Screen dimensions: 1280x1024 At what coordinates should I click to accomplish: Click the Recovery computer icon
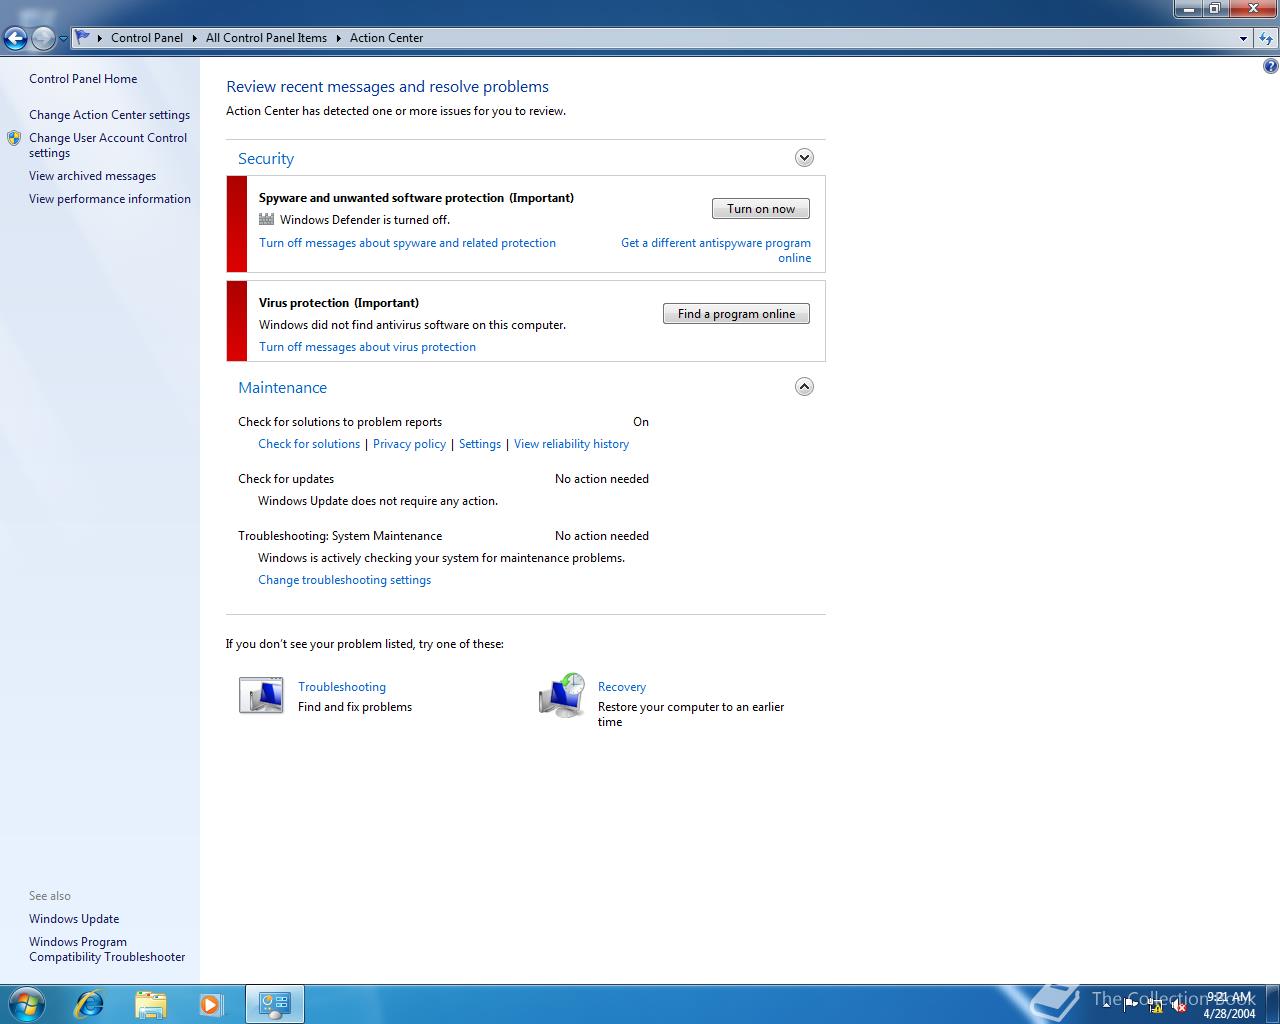pos(562,695)
